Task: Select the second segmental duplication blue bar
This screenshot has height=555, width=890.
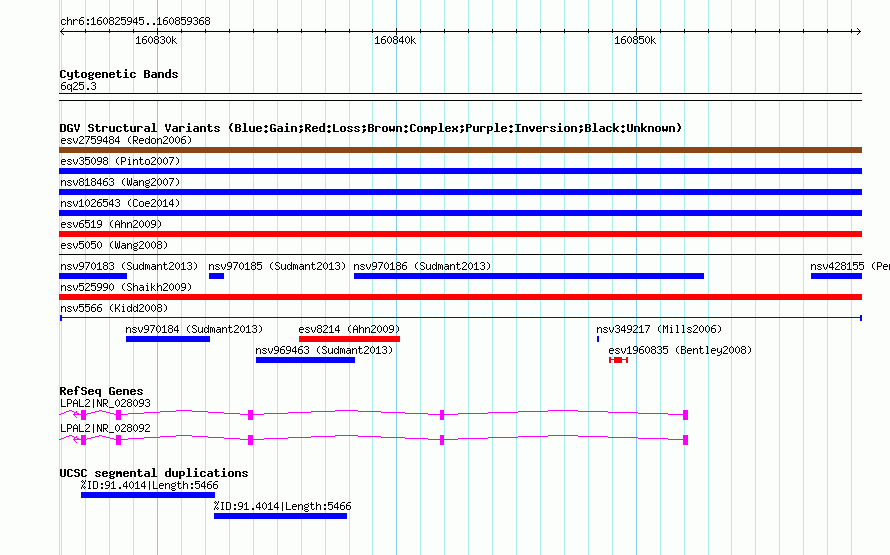Action: click(x=280, y=516)
